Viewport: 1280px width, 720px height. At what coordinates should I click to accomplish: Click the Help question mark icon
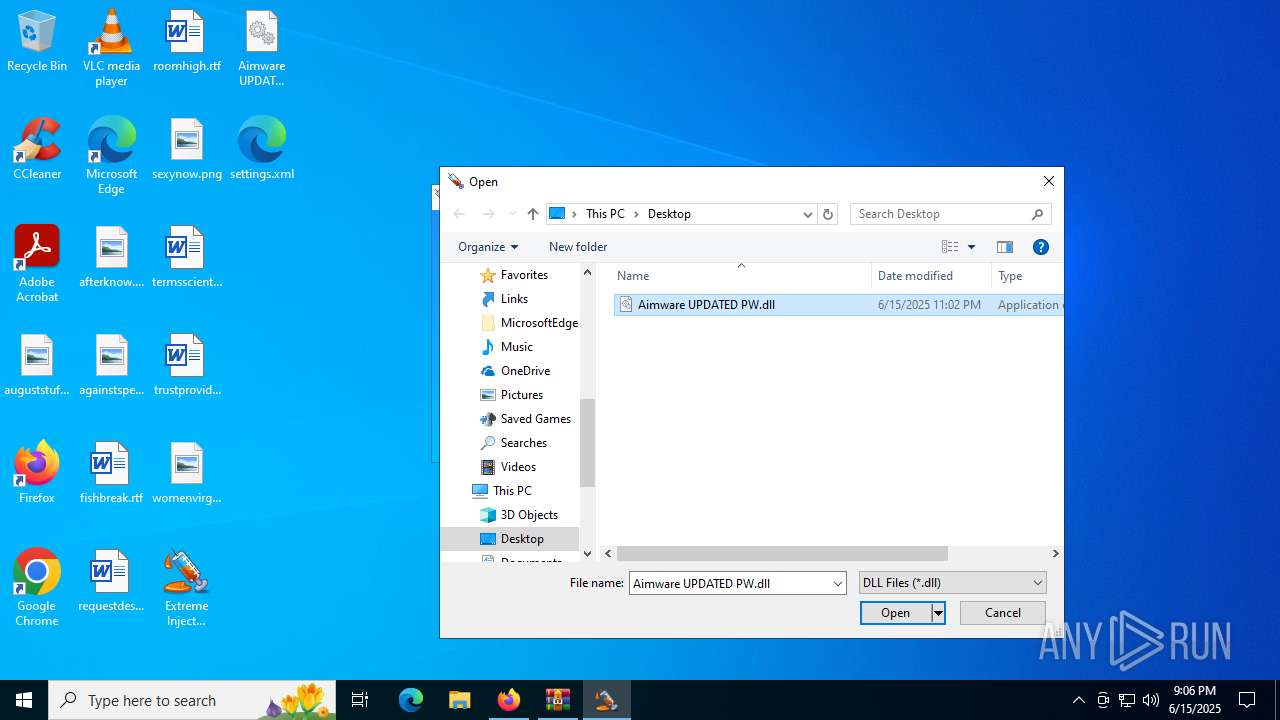[x=1040, y=247]
